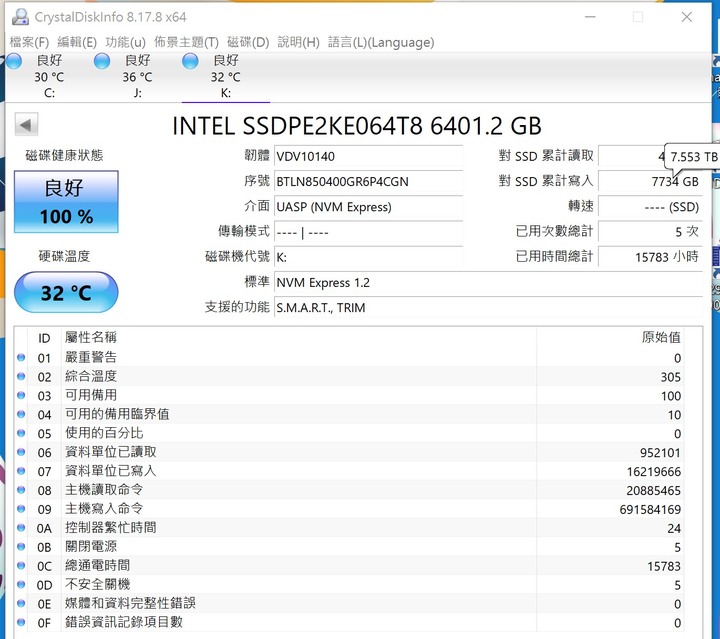Select the attribute name 可用的備用臨界值

pyautogui.click(x=117, y=414)
